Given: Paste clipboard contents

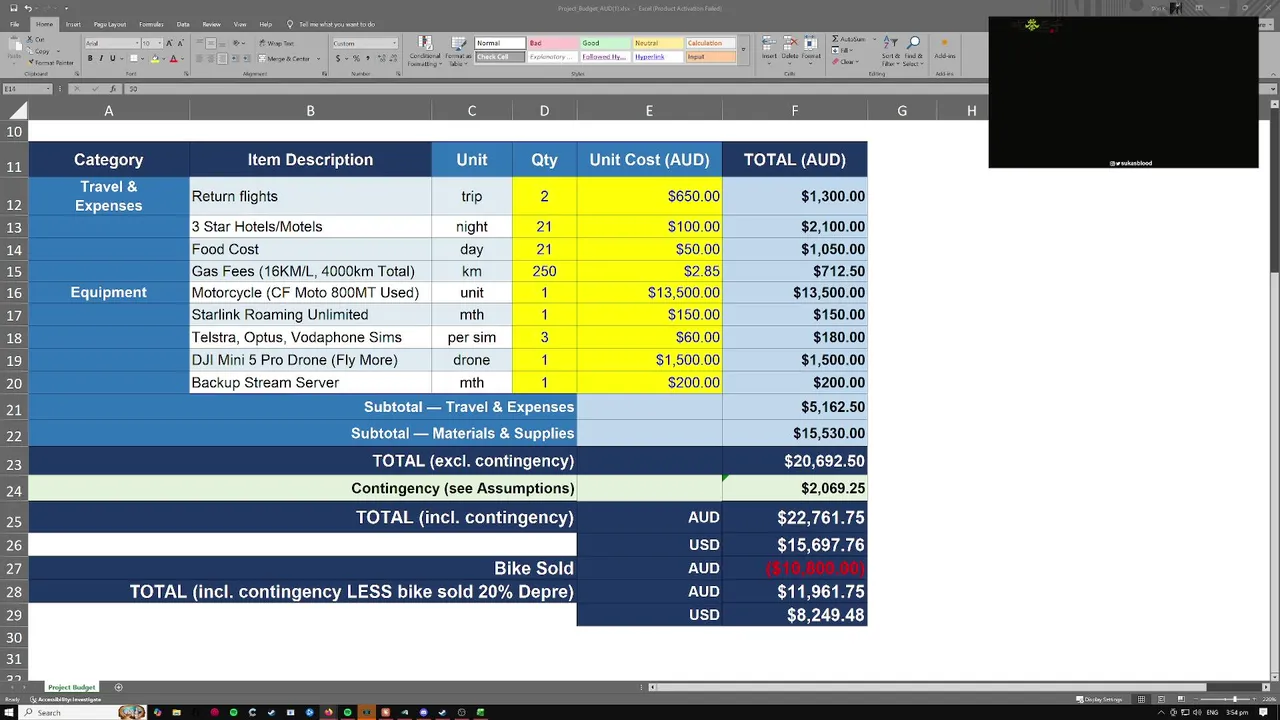Looking at the screenshot, I should (13, 48).
